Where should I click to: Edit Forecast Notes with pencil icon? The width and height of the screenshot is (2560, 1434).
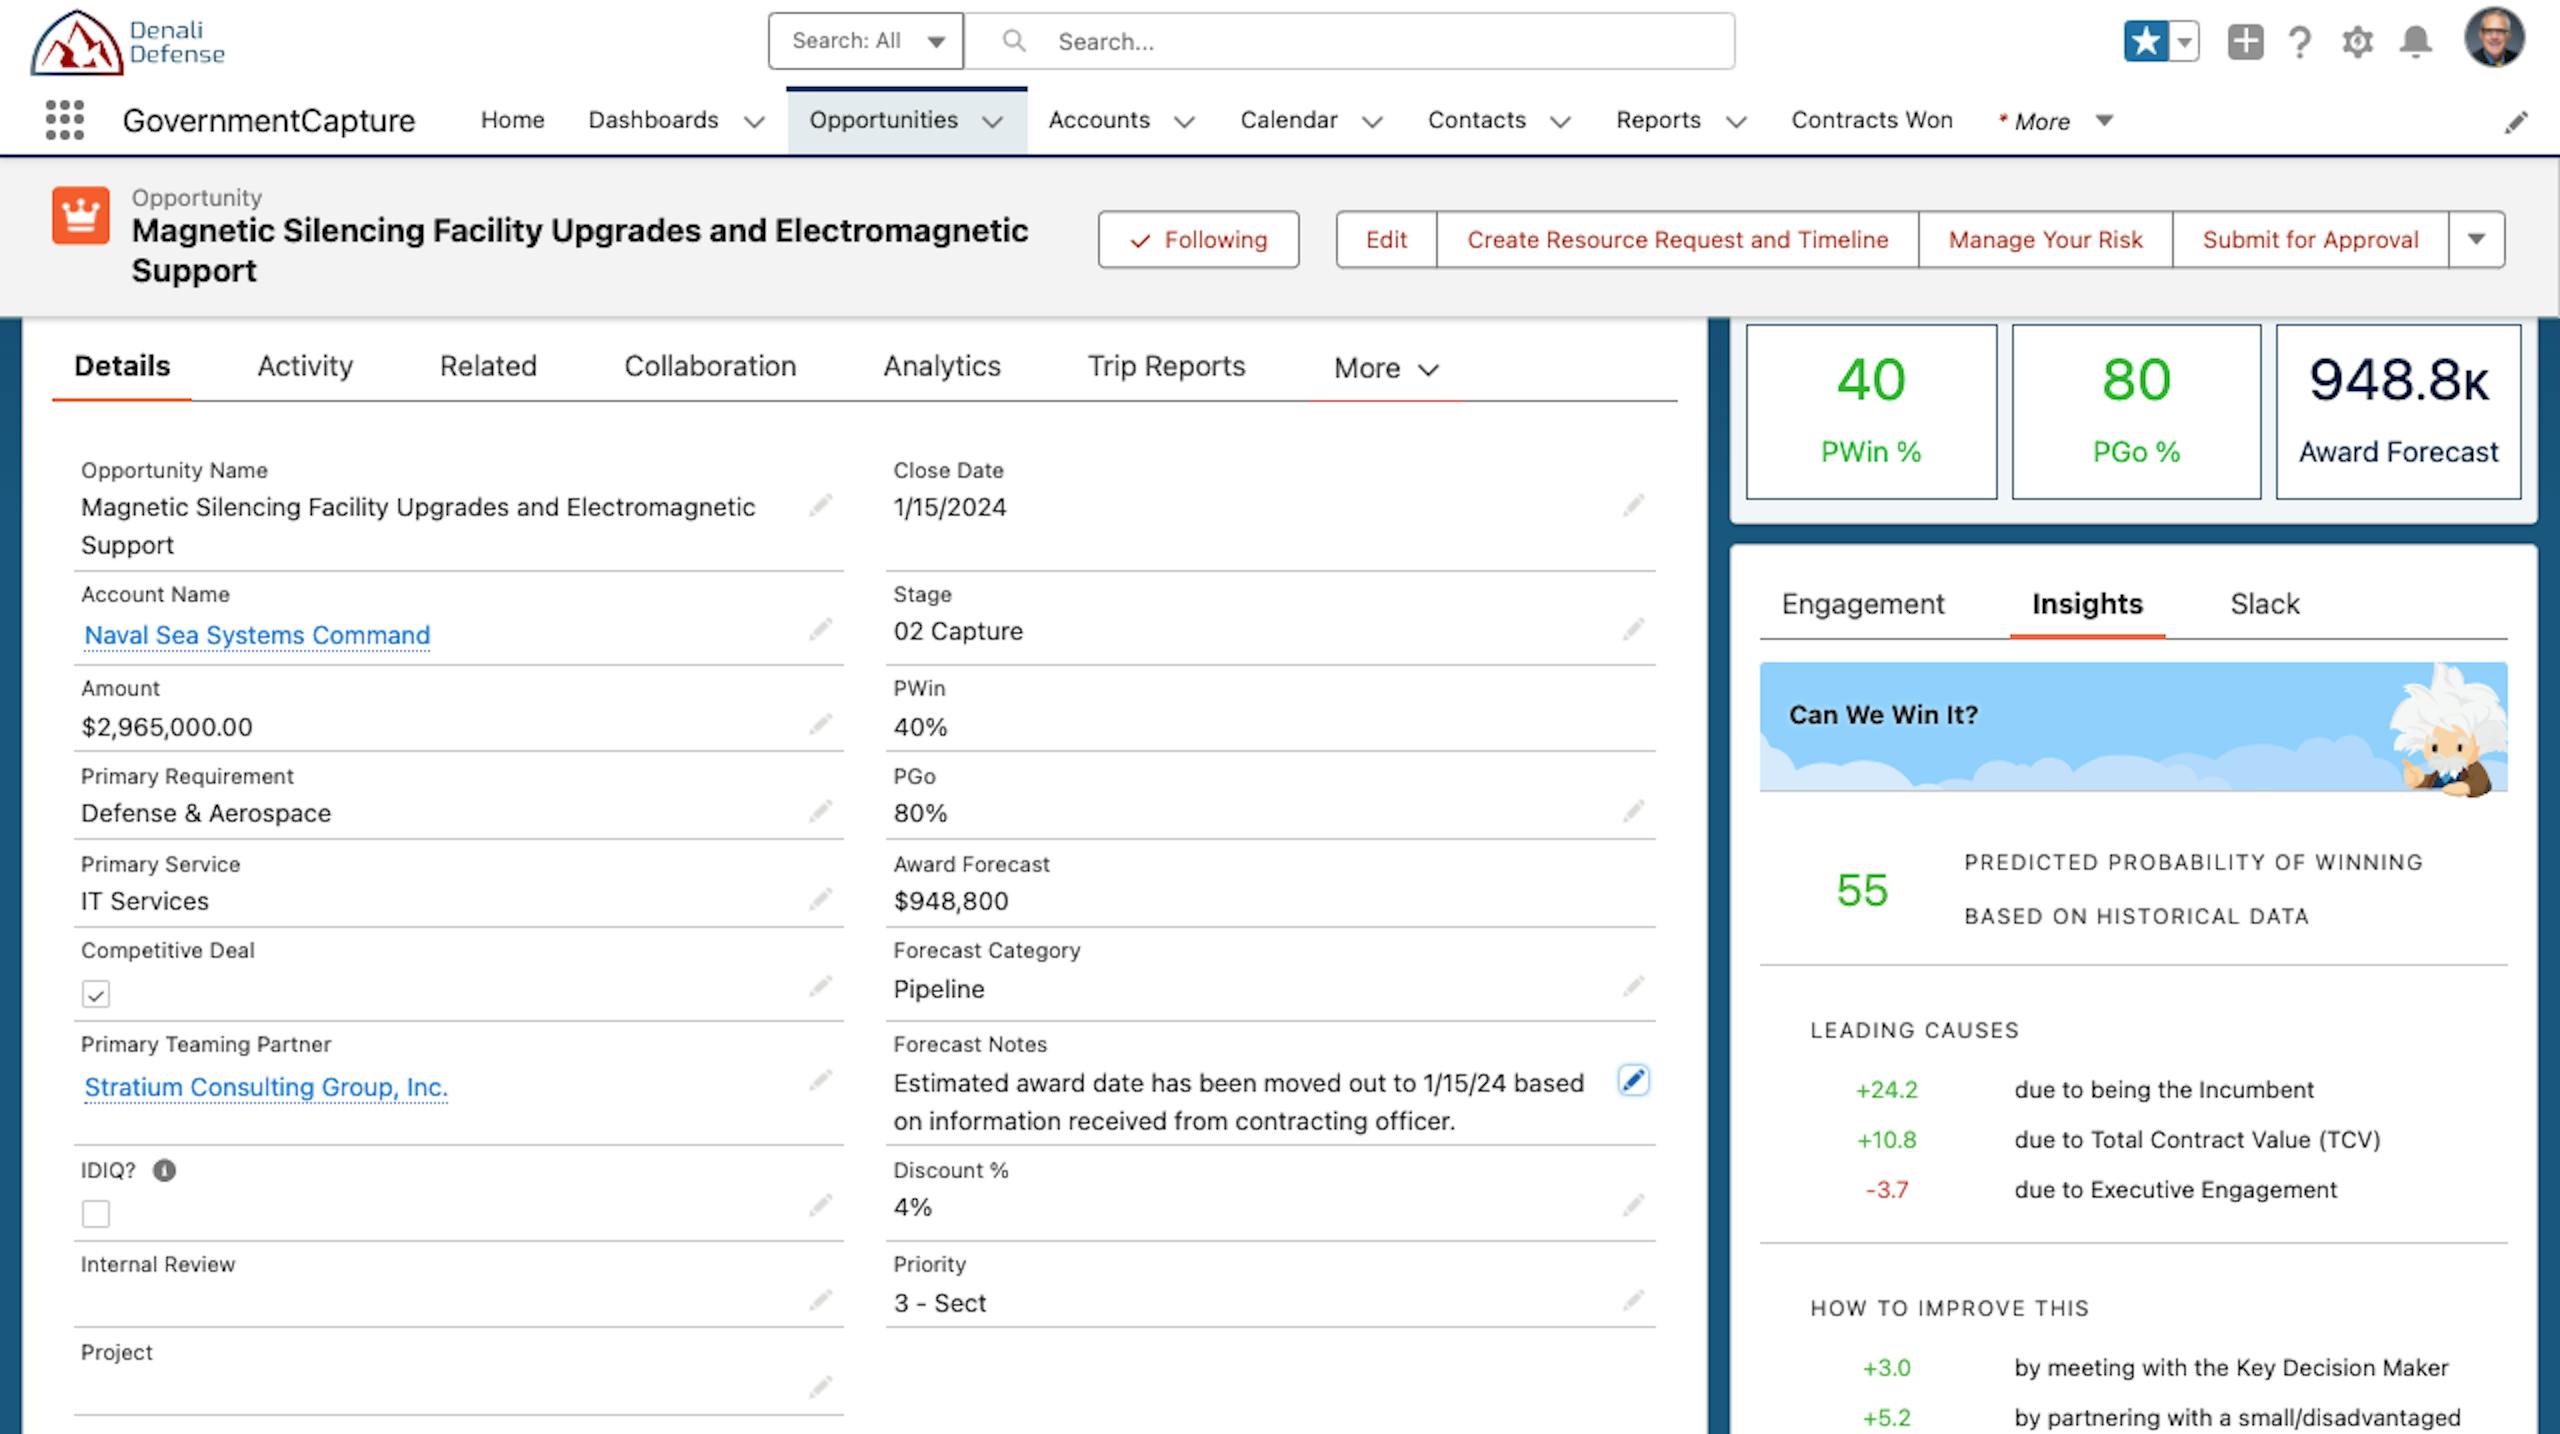pos(1633,1081)
